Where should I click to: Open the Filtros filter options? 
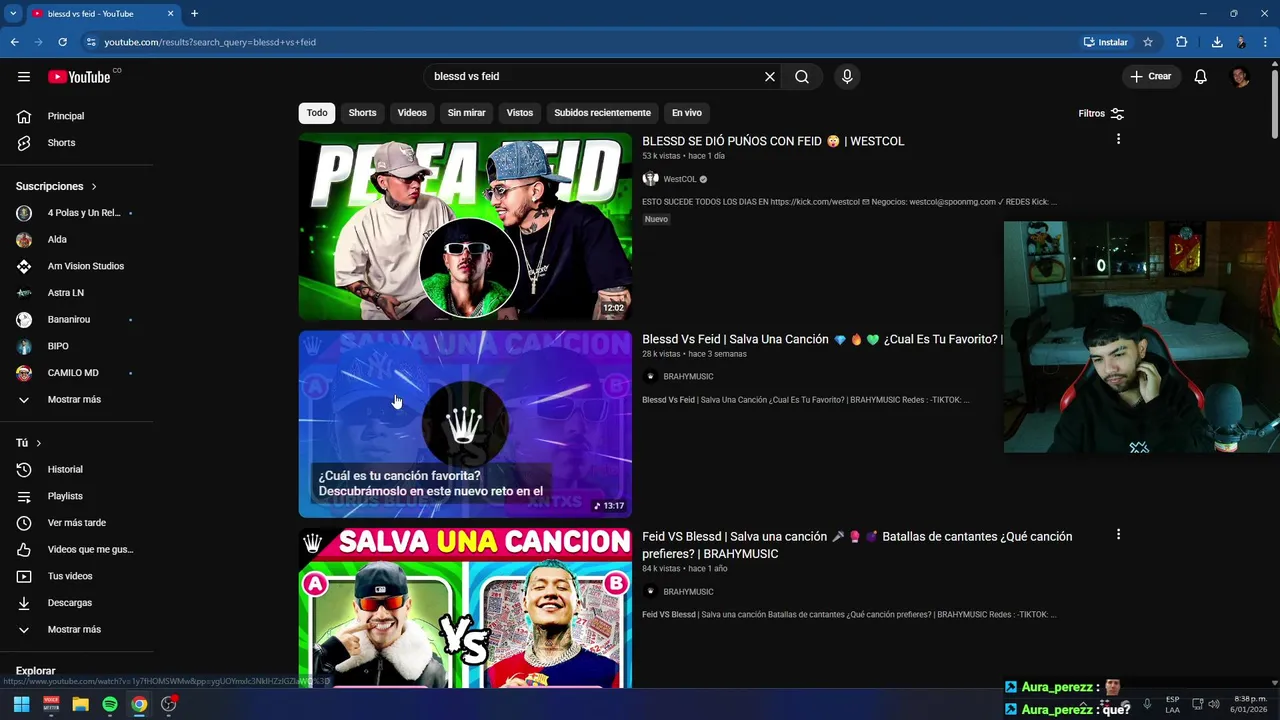coord(1101,113)
